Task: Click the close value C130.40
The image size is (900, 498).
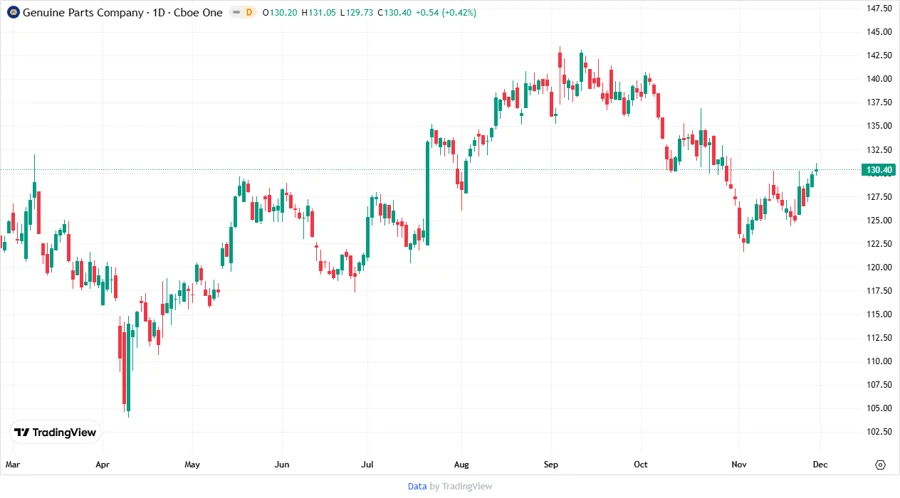Action: [394, 13]
